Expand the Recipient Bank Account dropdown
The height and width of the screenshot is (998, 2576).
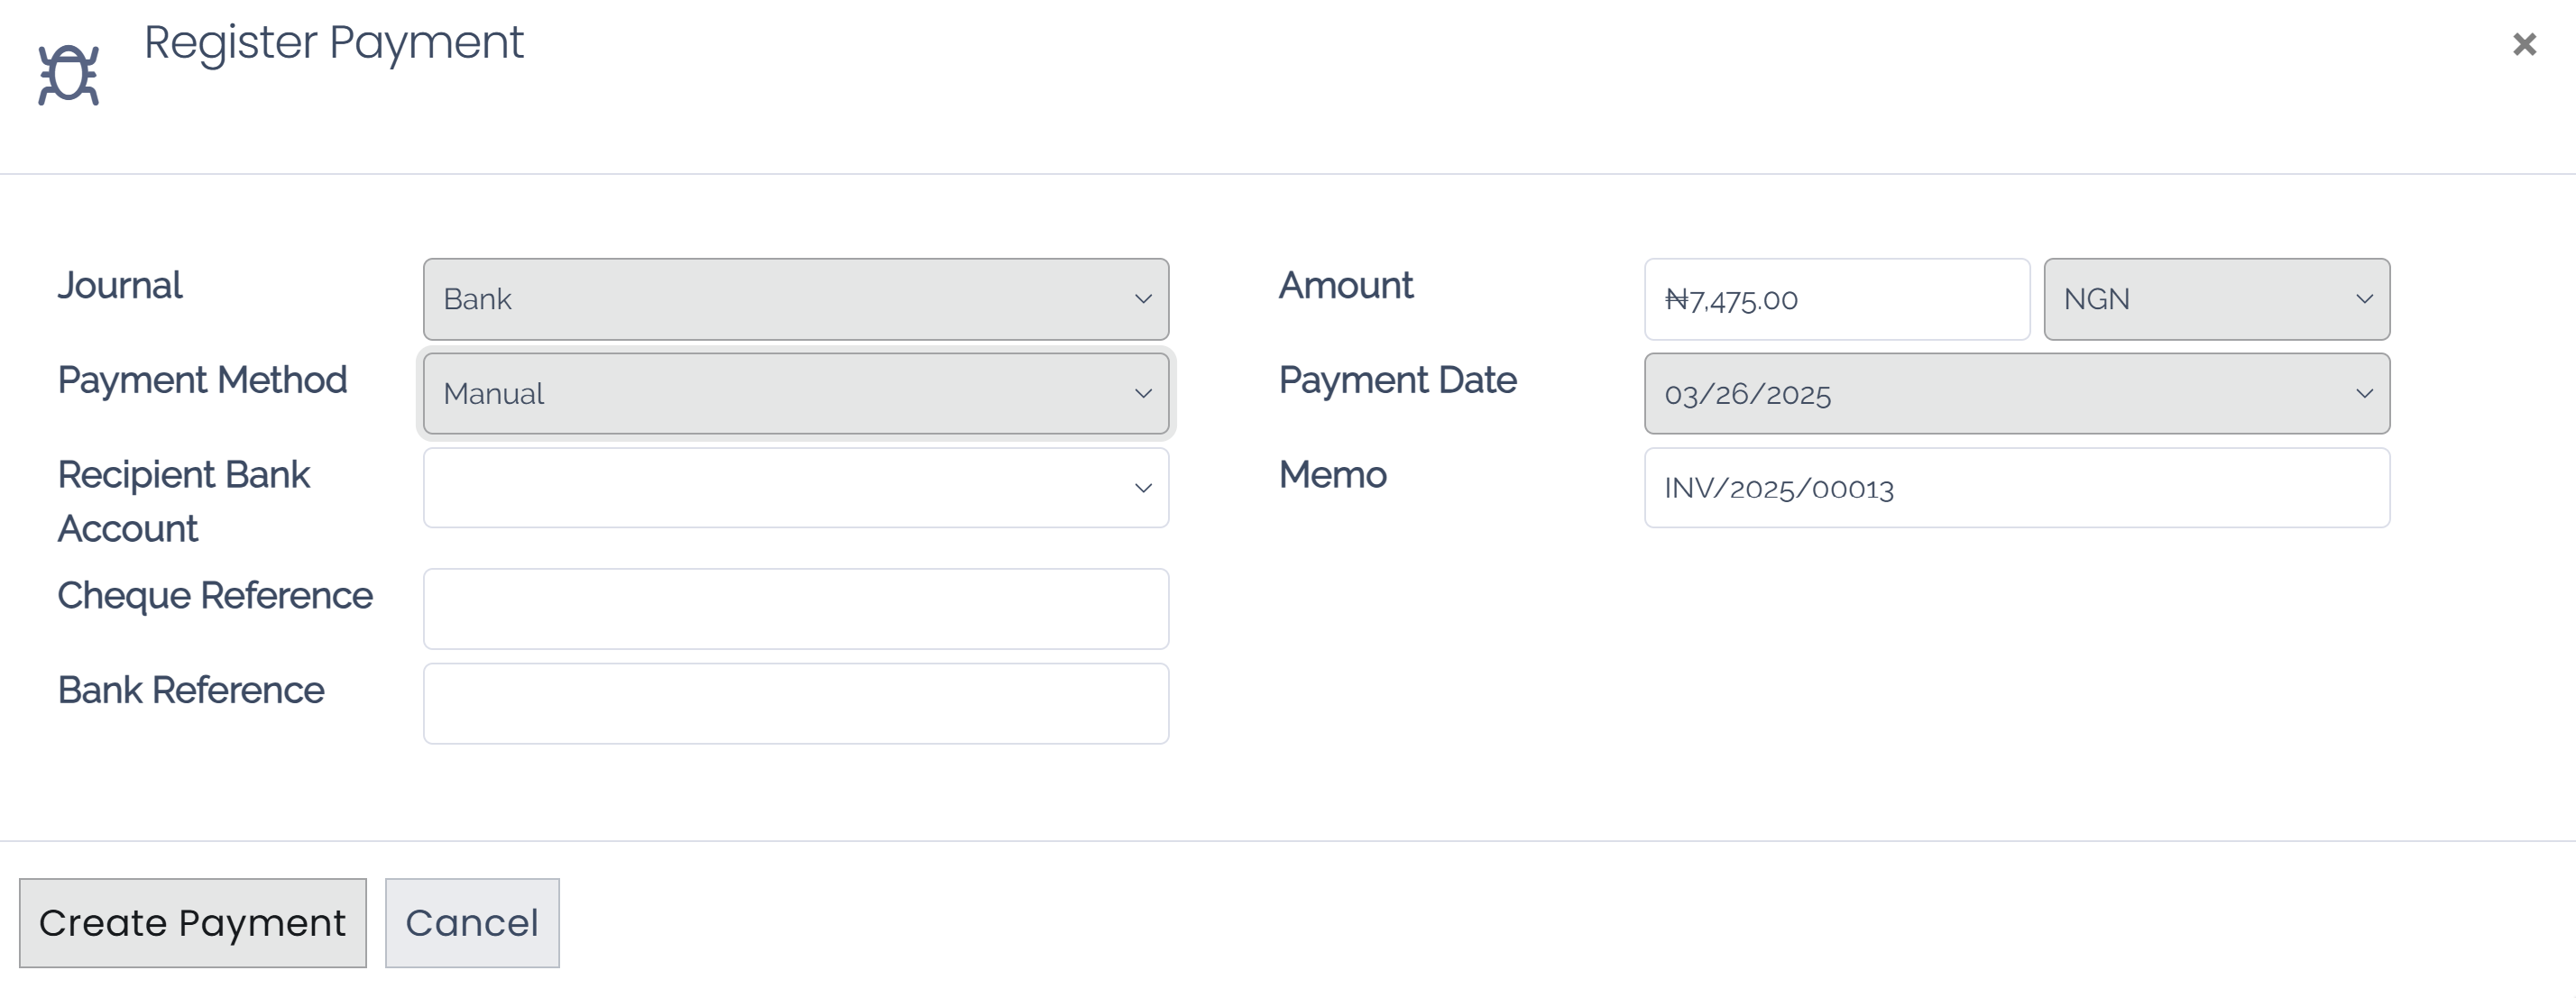tap(795, 487)
